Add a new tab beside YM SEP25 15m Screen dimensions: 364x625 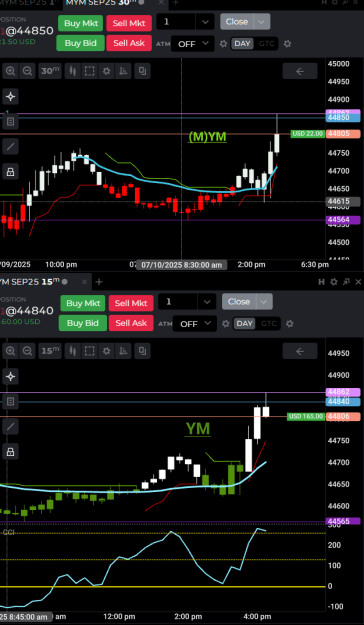point(99,282)
